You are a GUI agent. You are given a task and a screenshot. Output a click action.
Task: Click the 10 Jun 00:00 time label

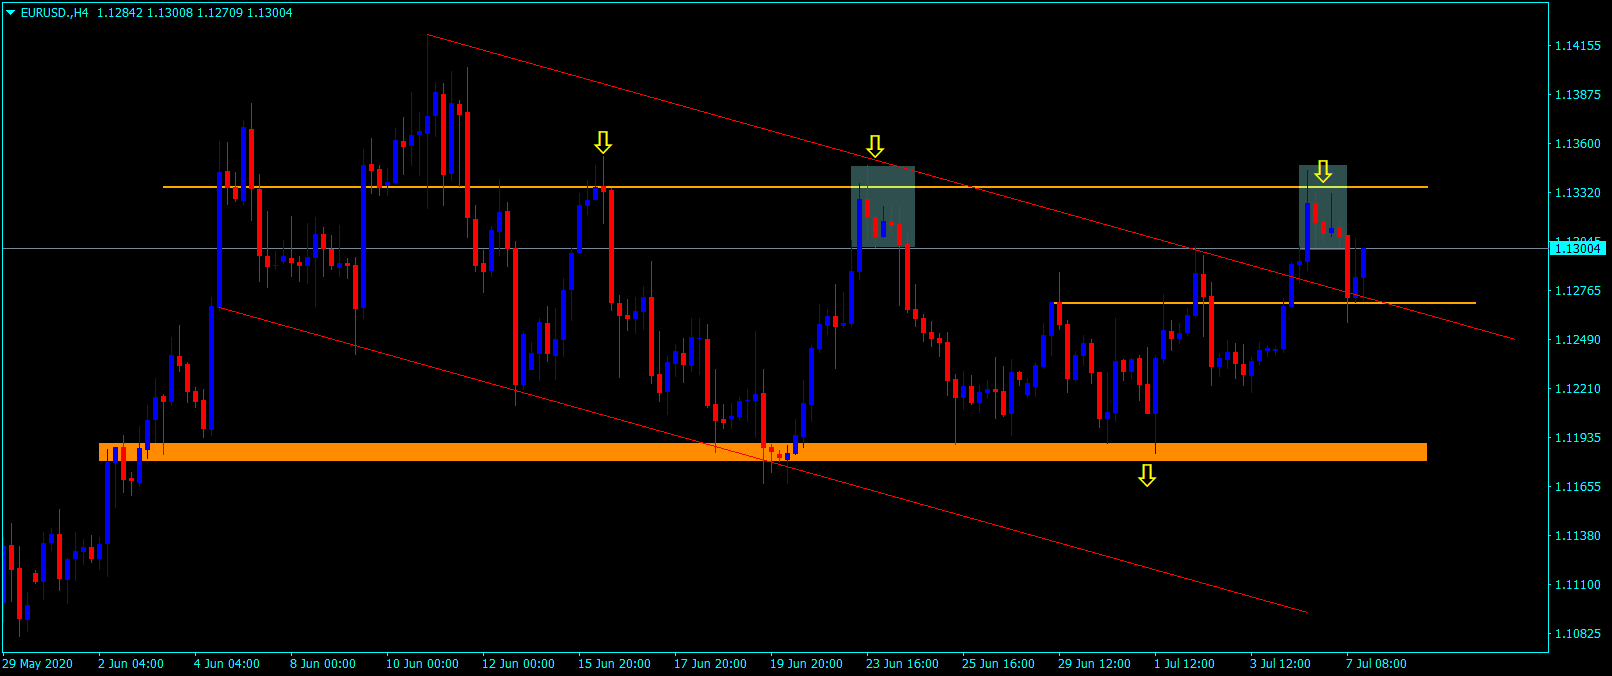pos(422,664)
